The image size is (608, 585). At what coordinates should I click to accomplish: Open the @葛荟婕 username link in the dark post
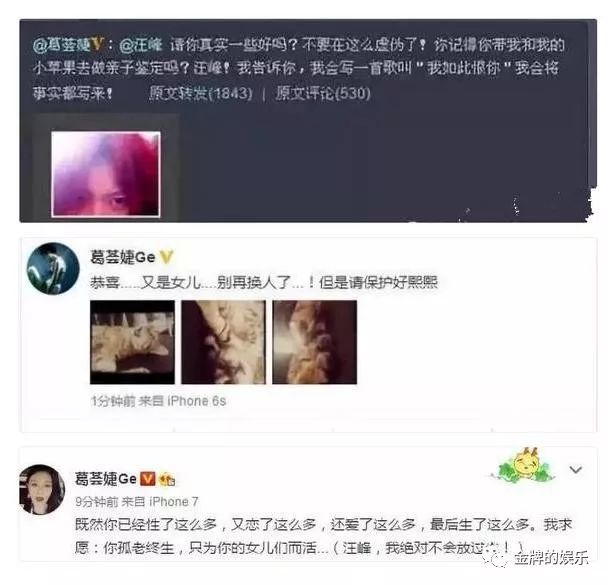click(x=62, y=45)
